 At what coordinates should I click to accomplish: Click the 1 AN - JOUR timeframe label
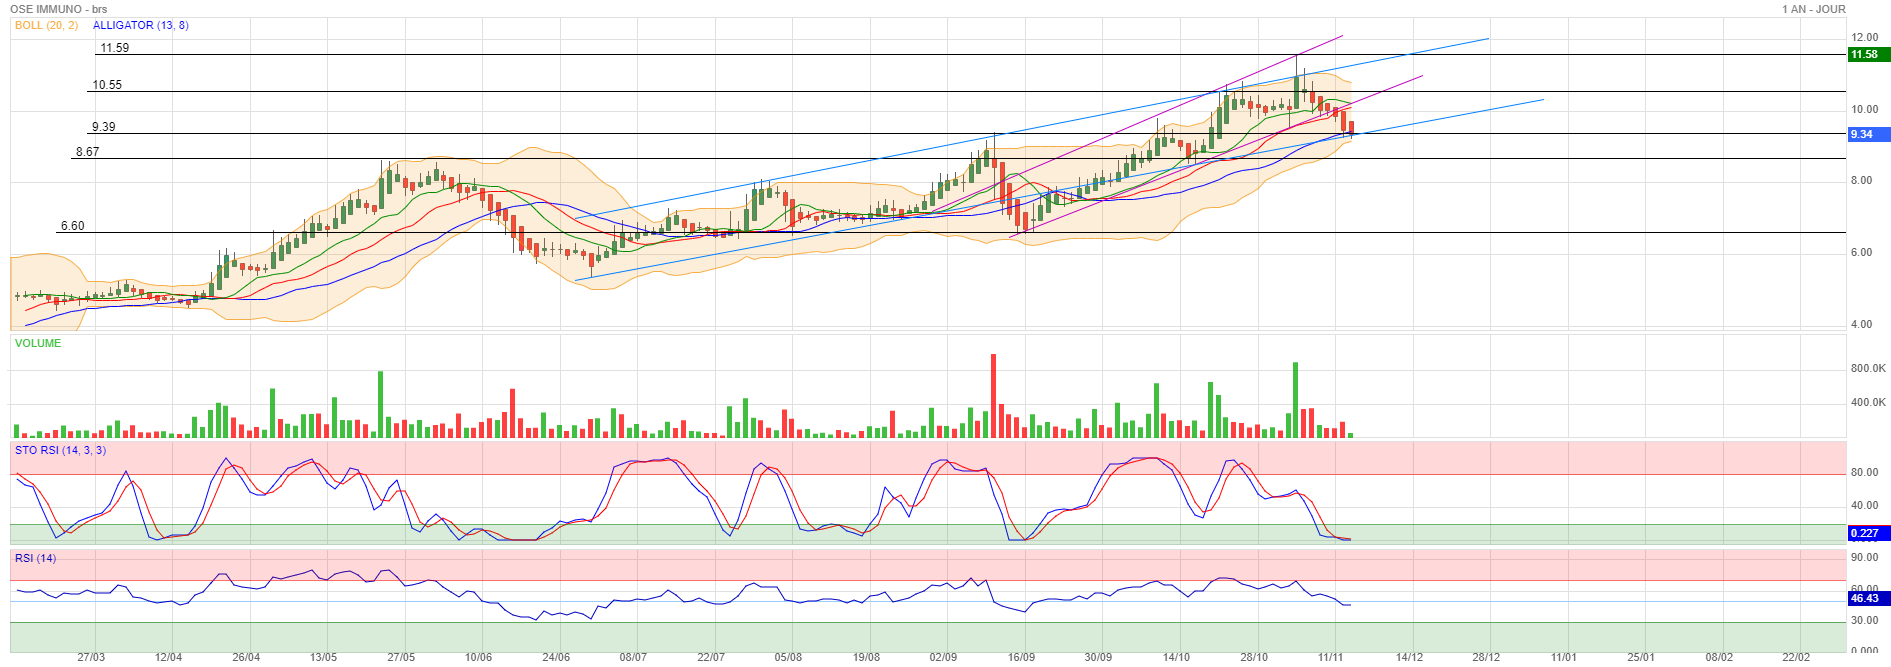coord(1813,9)
